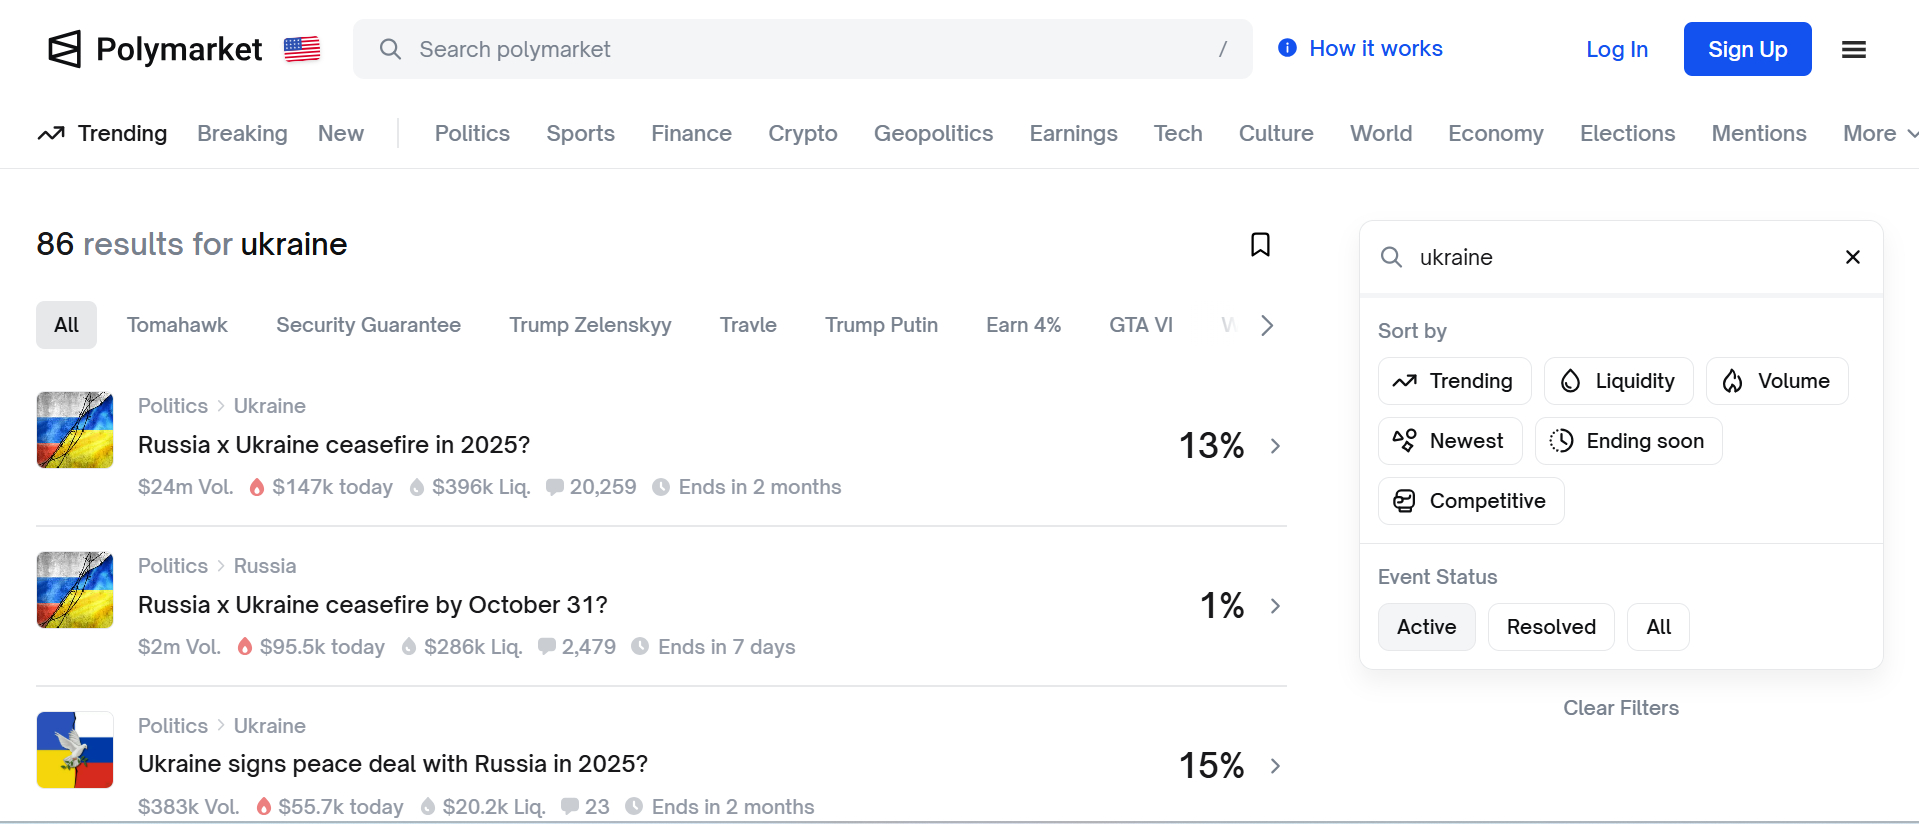Click the Sign Up button
The image size is (1919, 824).
coord(1746,49)
